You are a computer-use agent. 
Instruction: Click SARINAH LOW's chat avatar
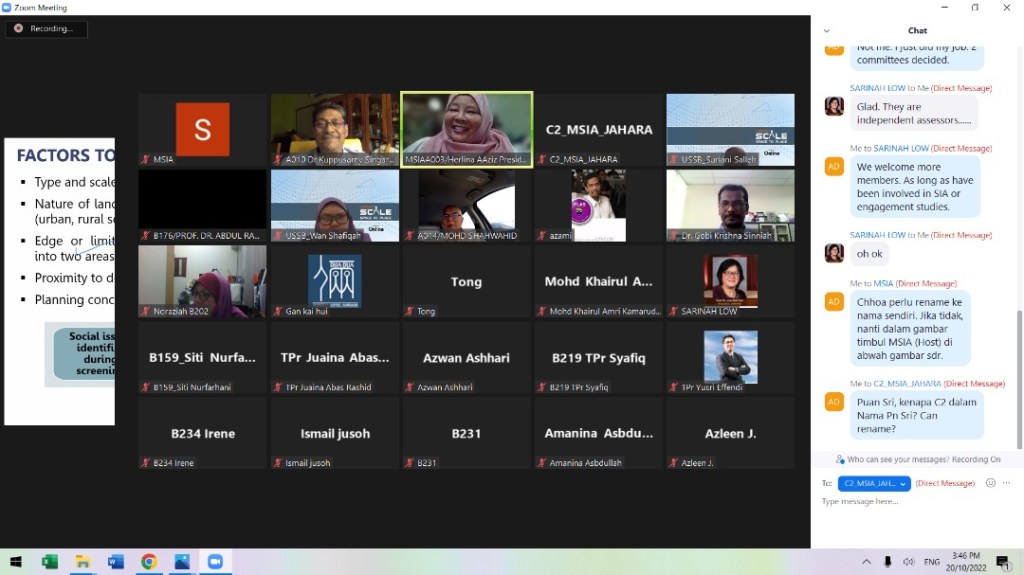tap(834, 106)
